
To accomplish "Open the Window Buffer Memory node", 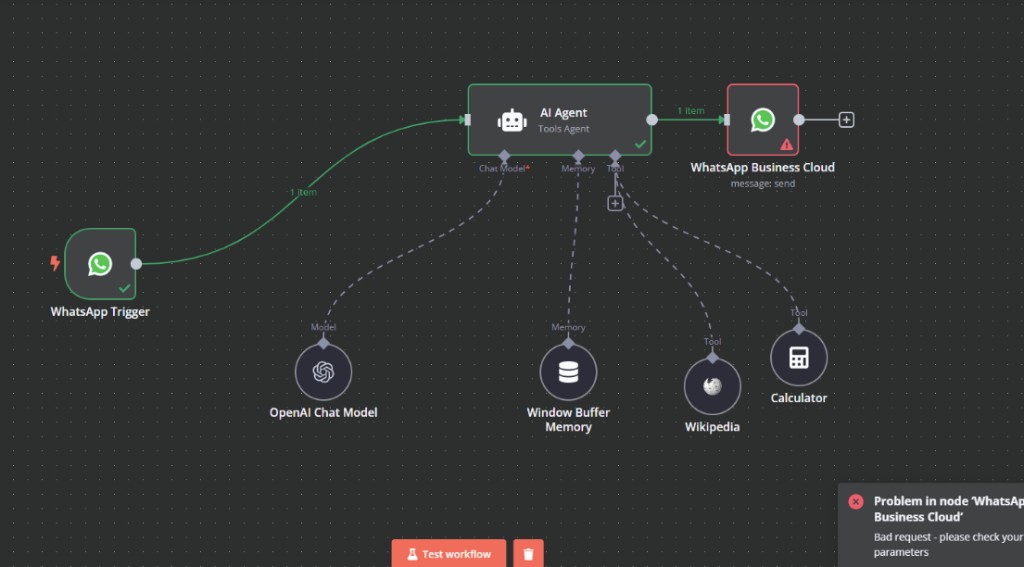I will (x=568, y=372).
